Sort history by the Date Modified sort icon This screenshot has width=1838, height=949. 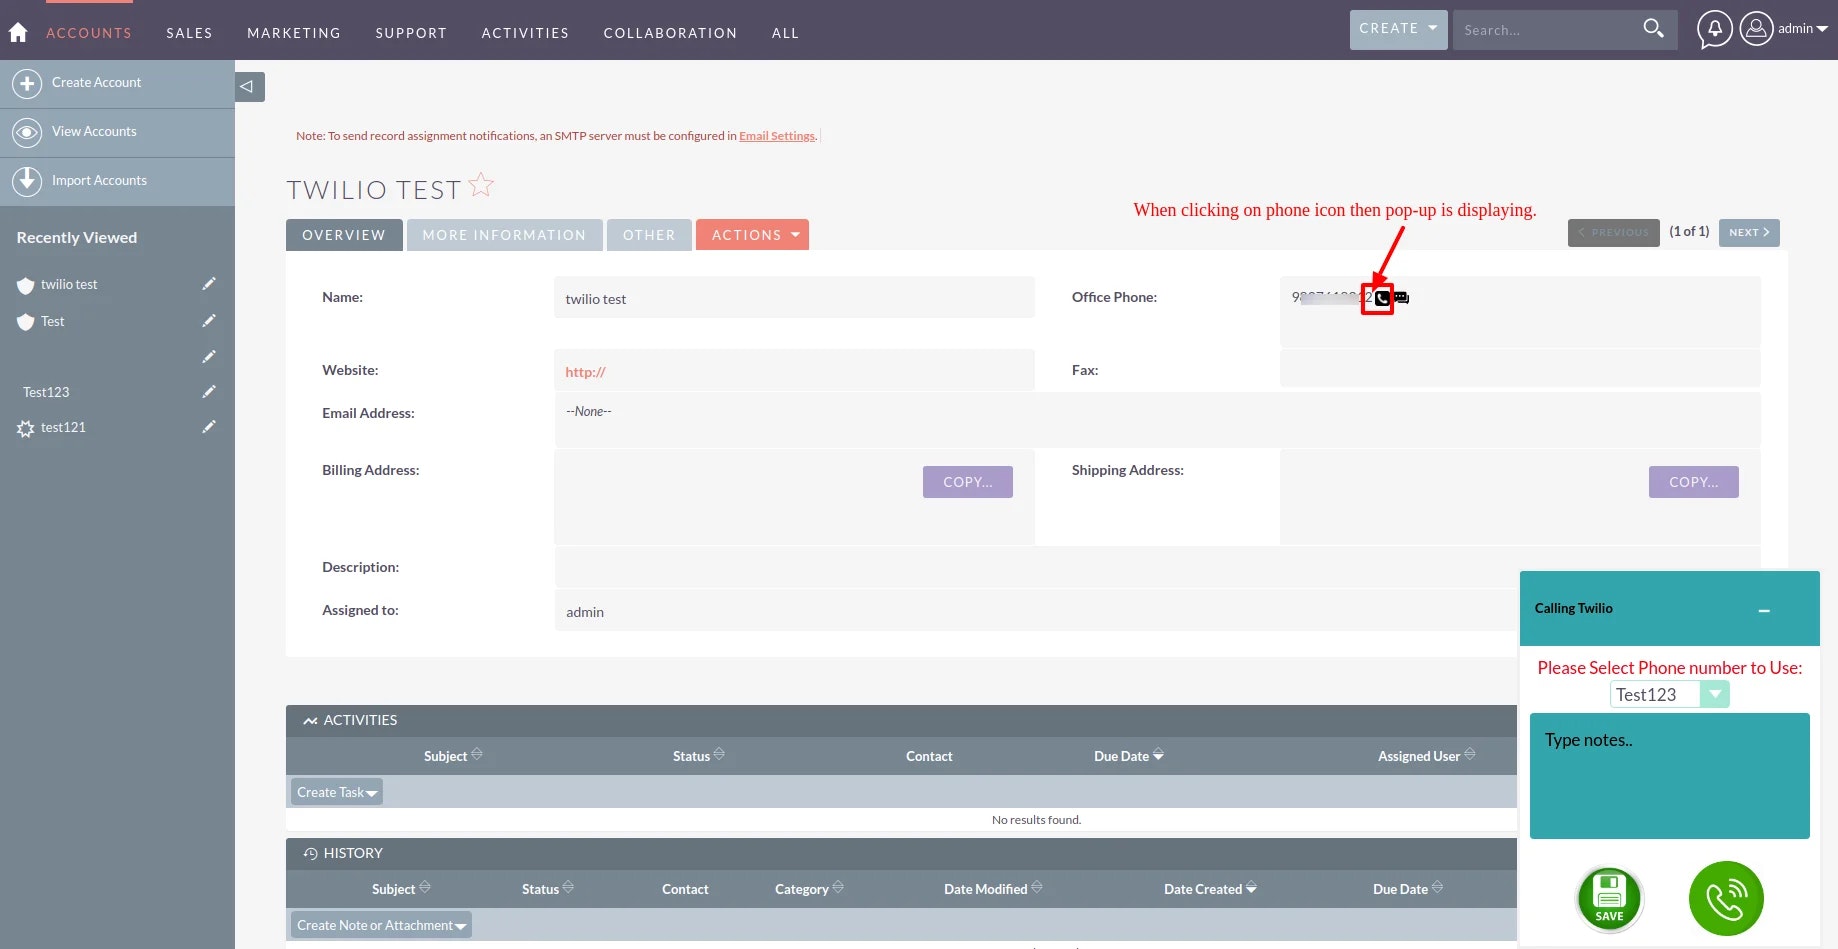[x=1037, y=887]
